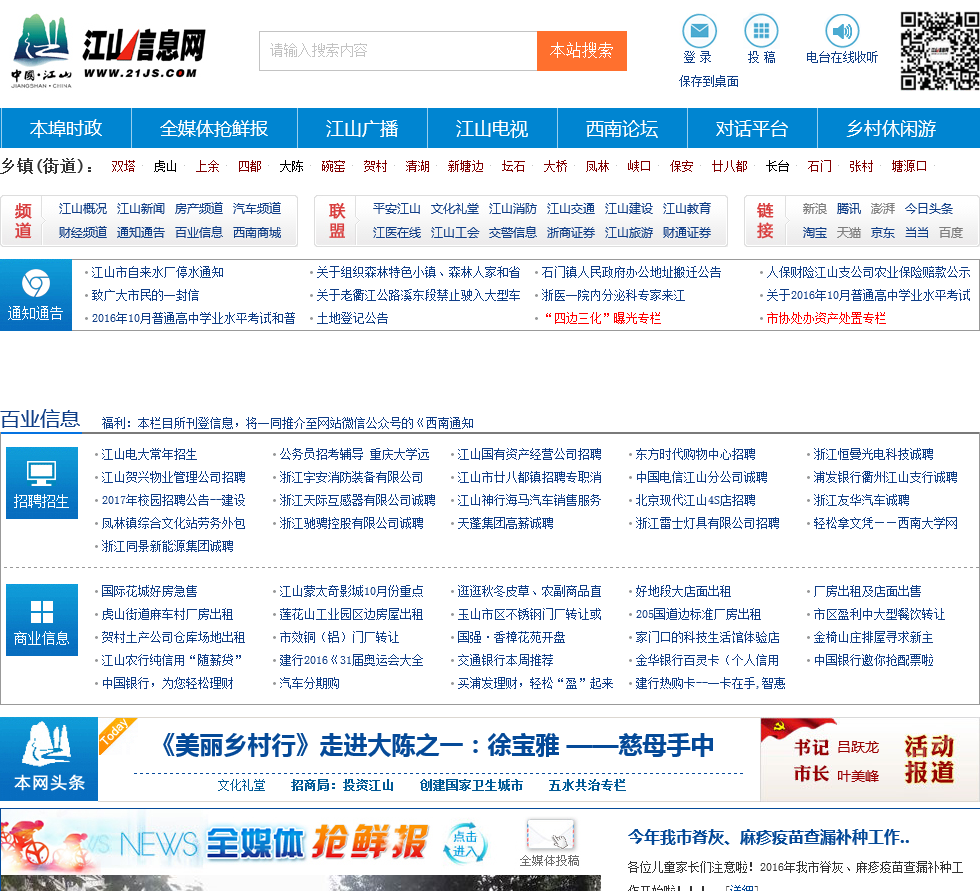This screenshot has height=891, width=980.
Task: Open notice 土地登记公告
Action: (x=352, y=319)
